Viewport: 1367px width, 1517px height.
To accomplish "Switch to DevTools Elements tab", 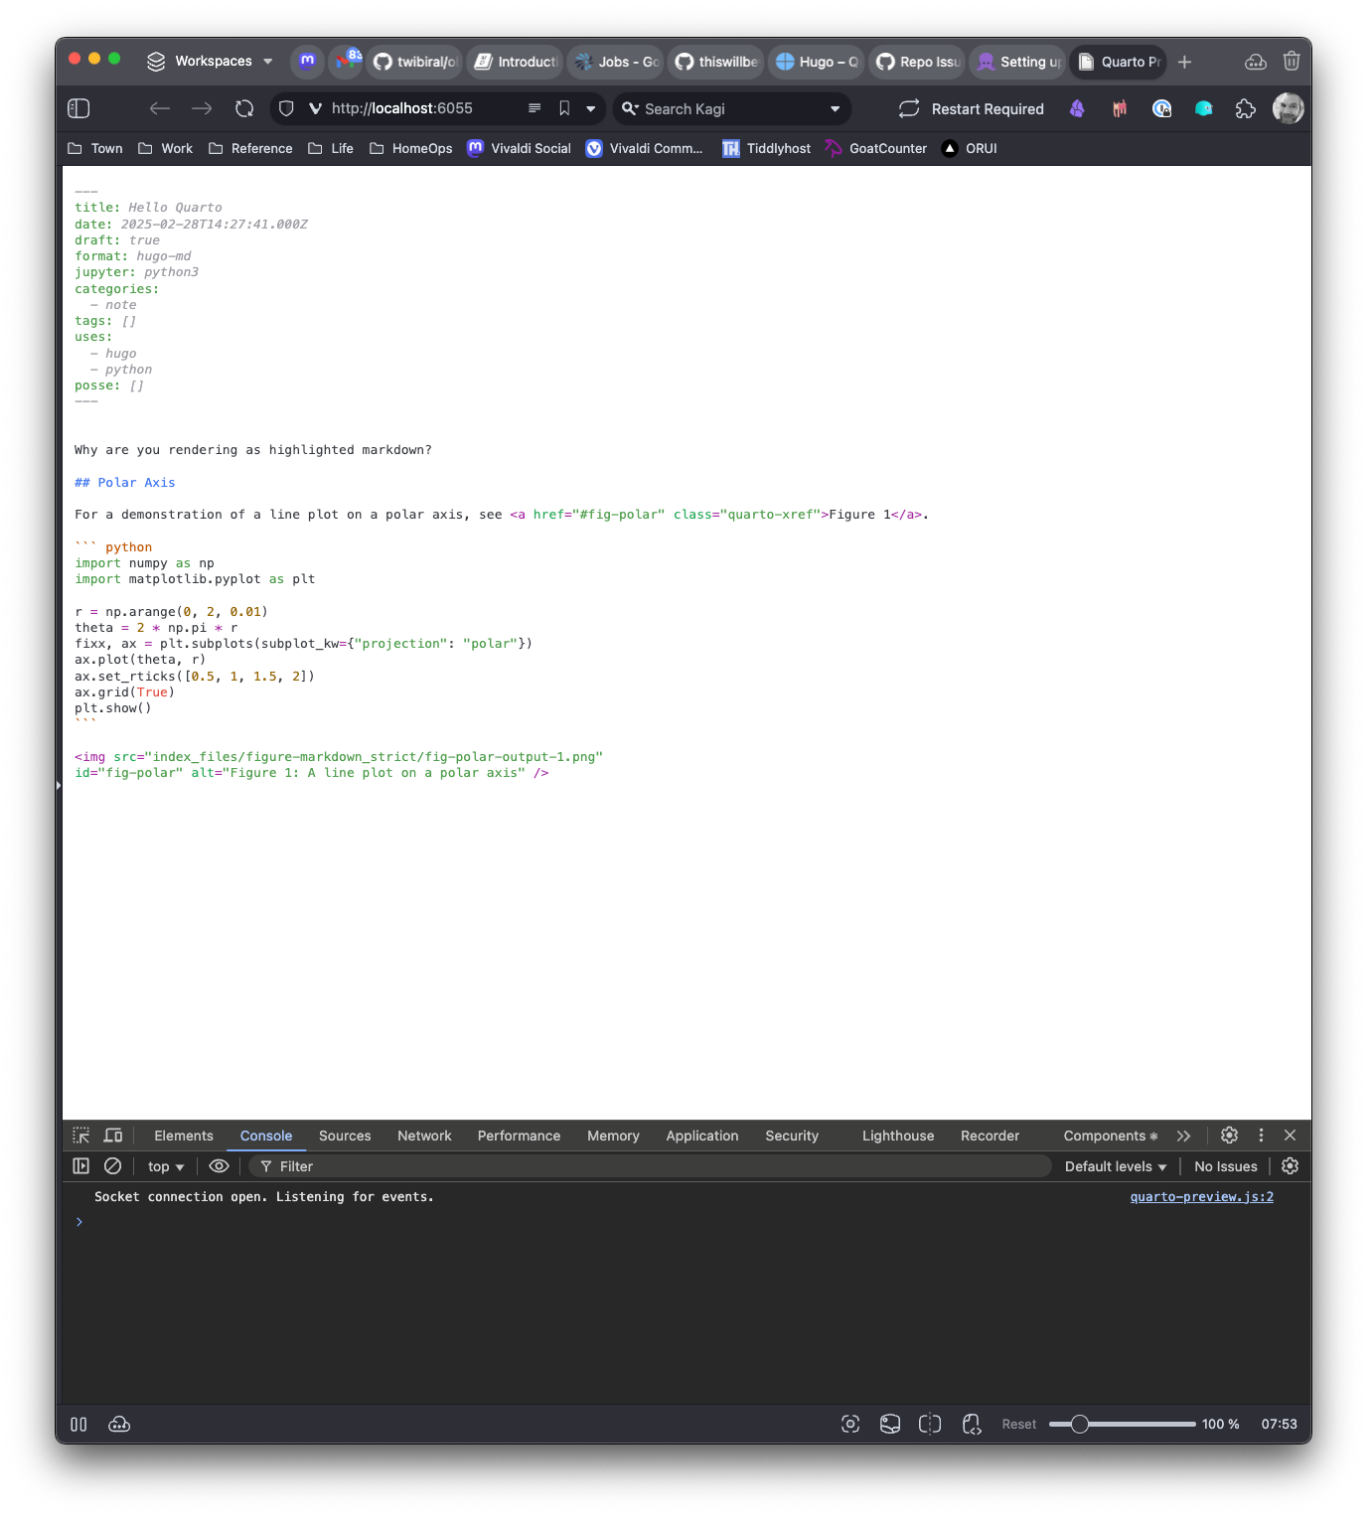I will click(184, 1136).
